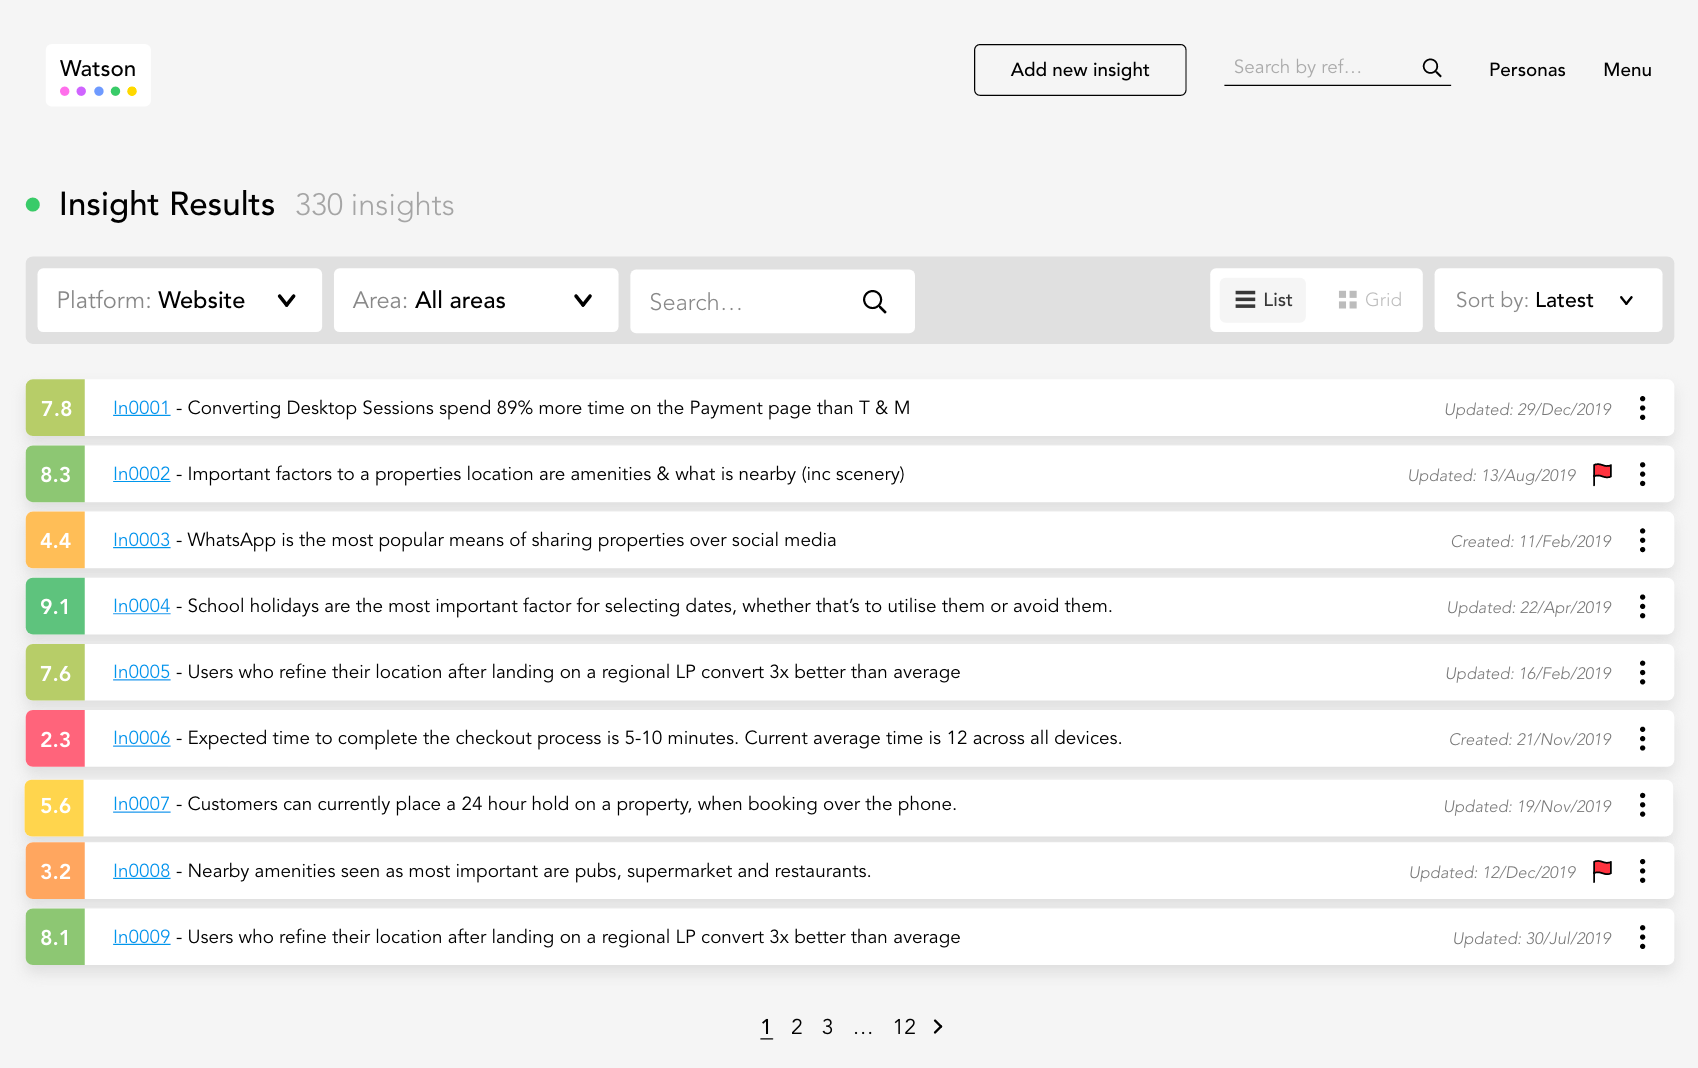
Task: Click the 9.1 green score badge
Action: 56,606
